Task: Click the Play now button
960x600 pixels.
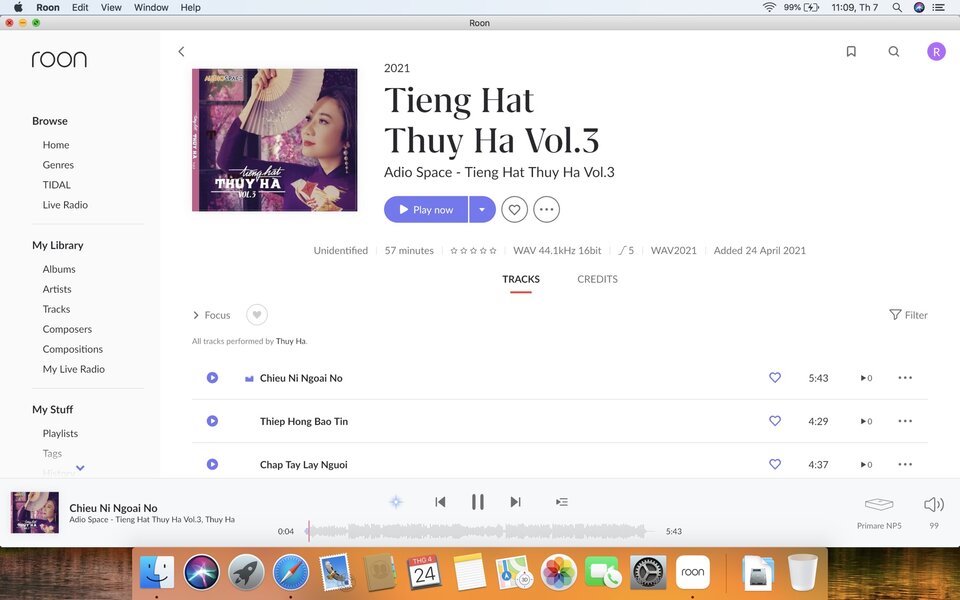Action: pyautogui.click(x=426, y=209)
